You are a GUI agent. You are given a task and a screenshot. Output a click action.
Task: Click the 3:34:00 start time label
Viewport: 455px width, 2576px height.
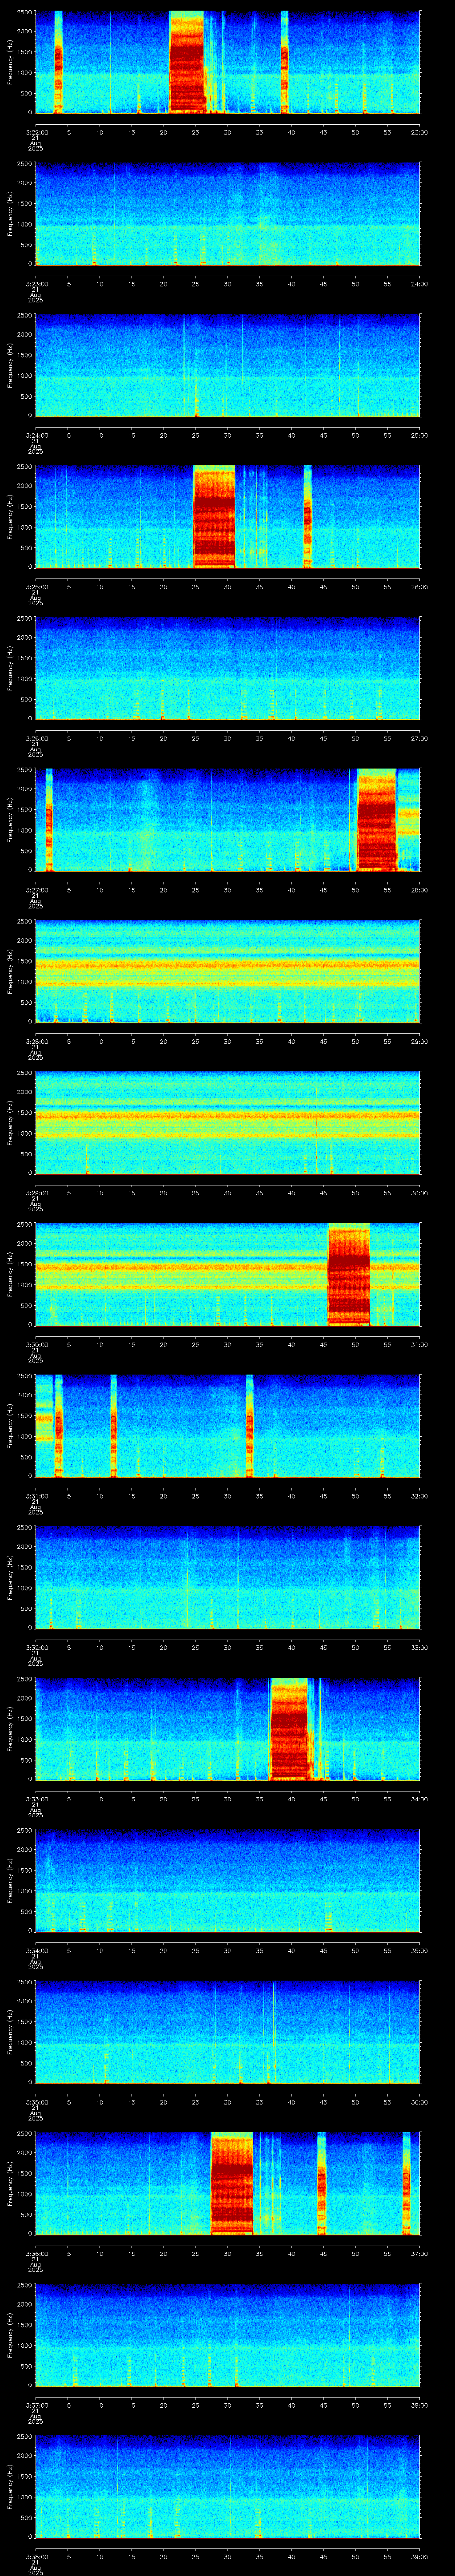36,1951
